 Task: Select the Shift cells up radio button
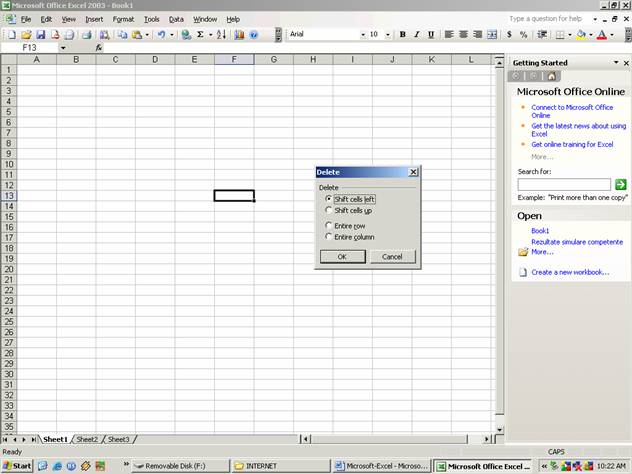click(328, 210)
